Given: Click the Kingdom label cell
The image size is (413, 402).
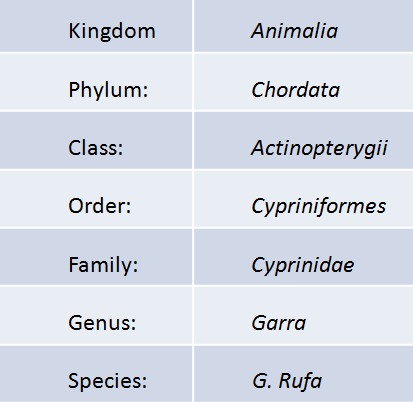Looking at the screenshot, I should (96, 26).
